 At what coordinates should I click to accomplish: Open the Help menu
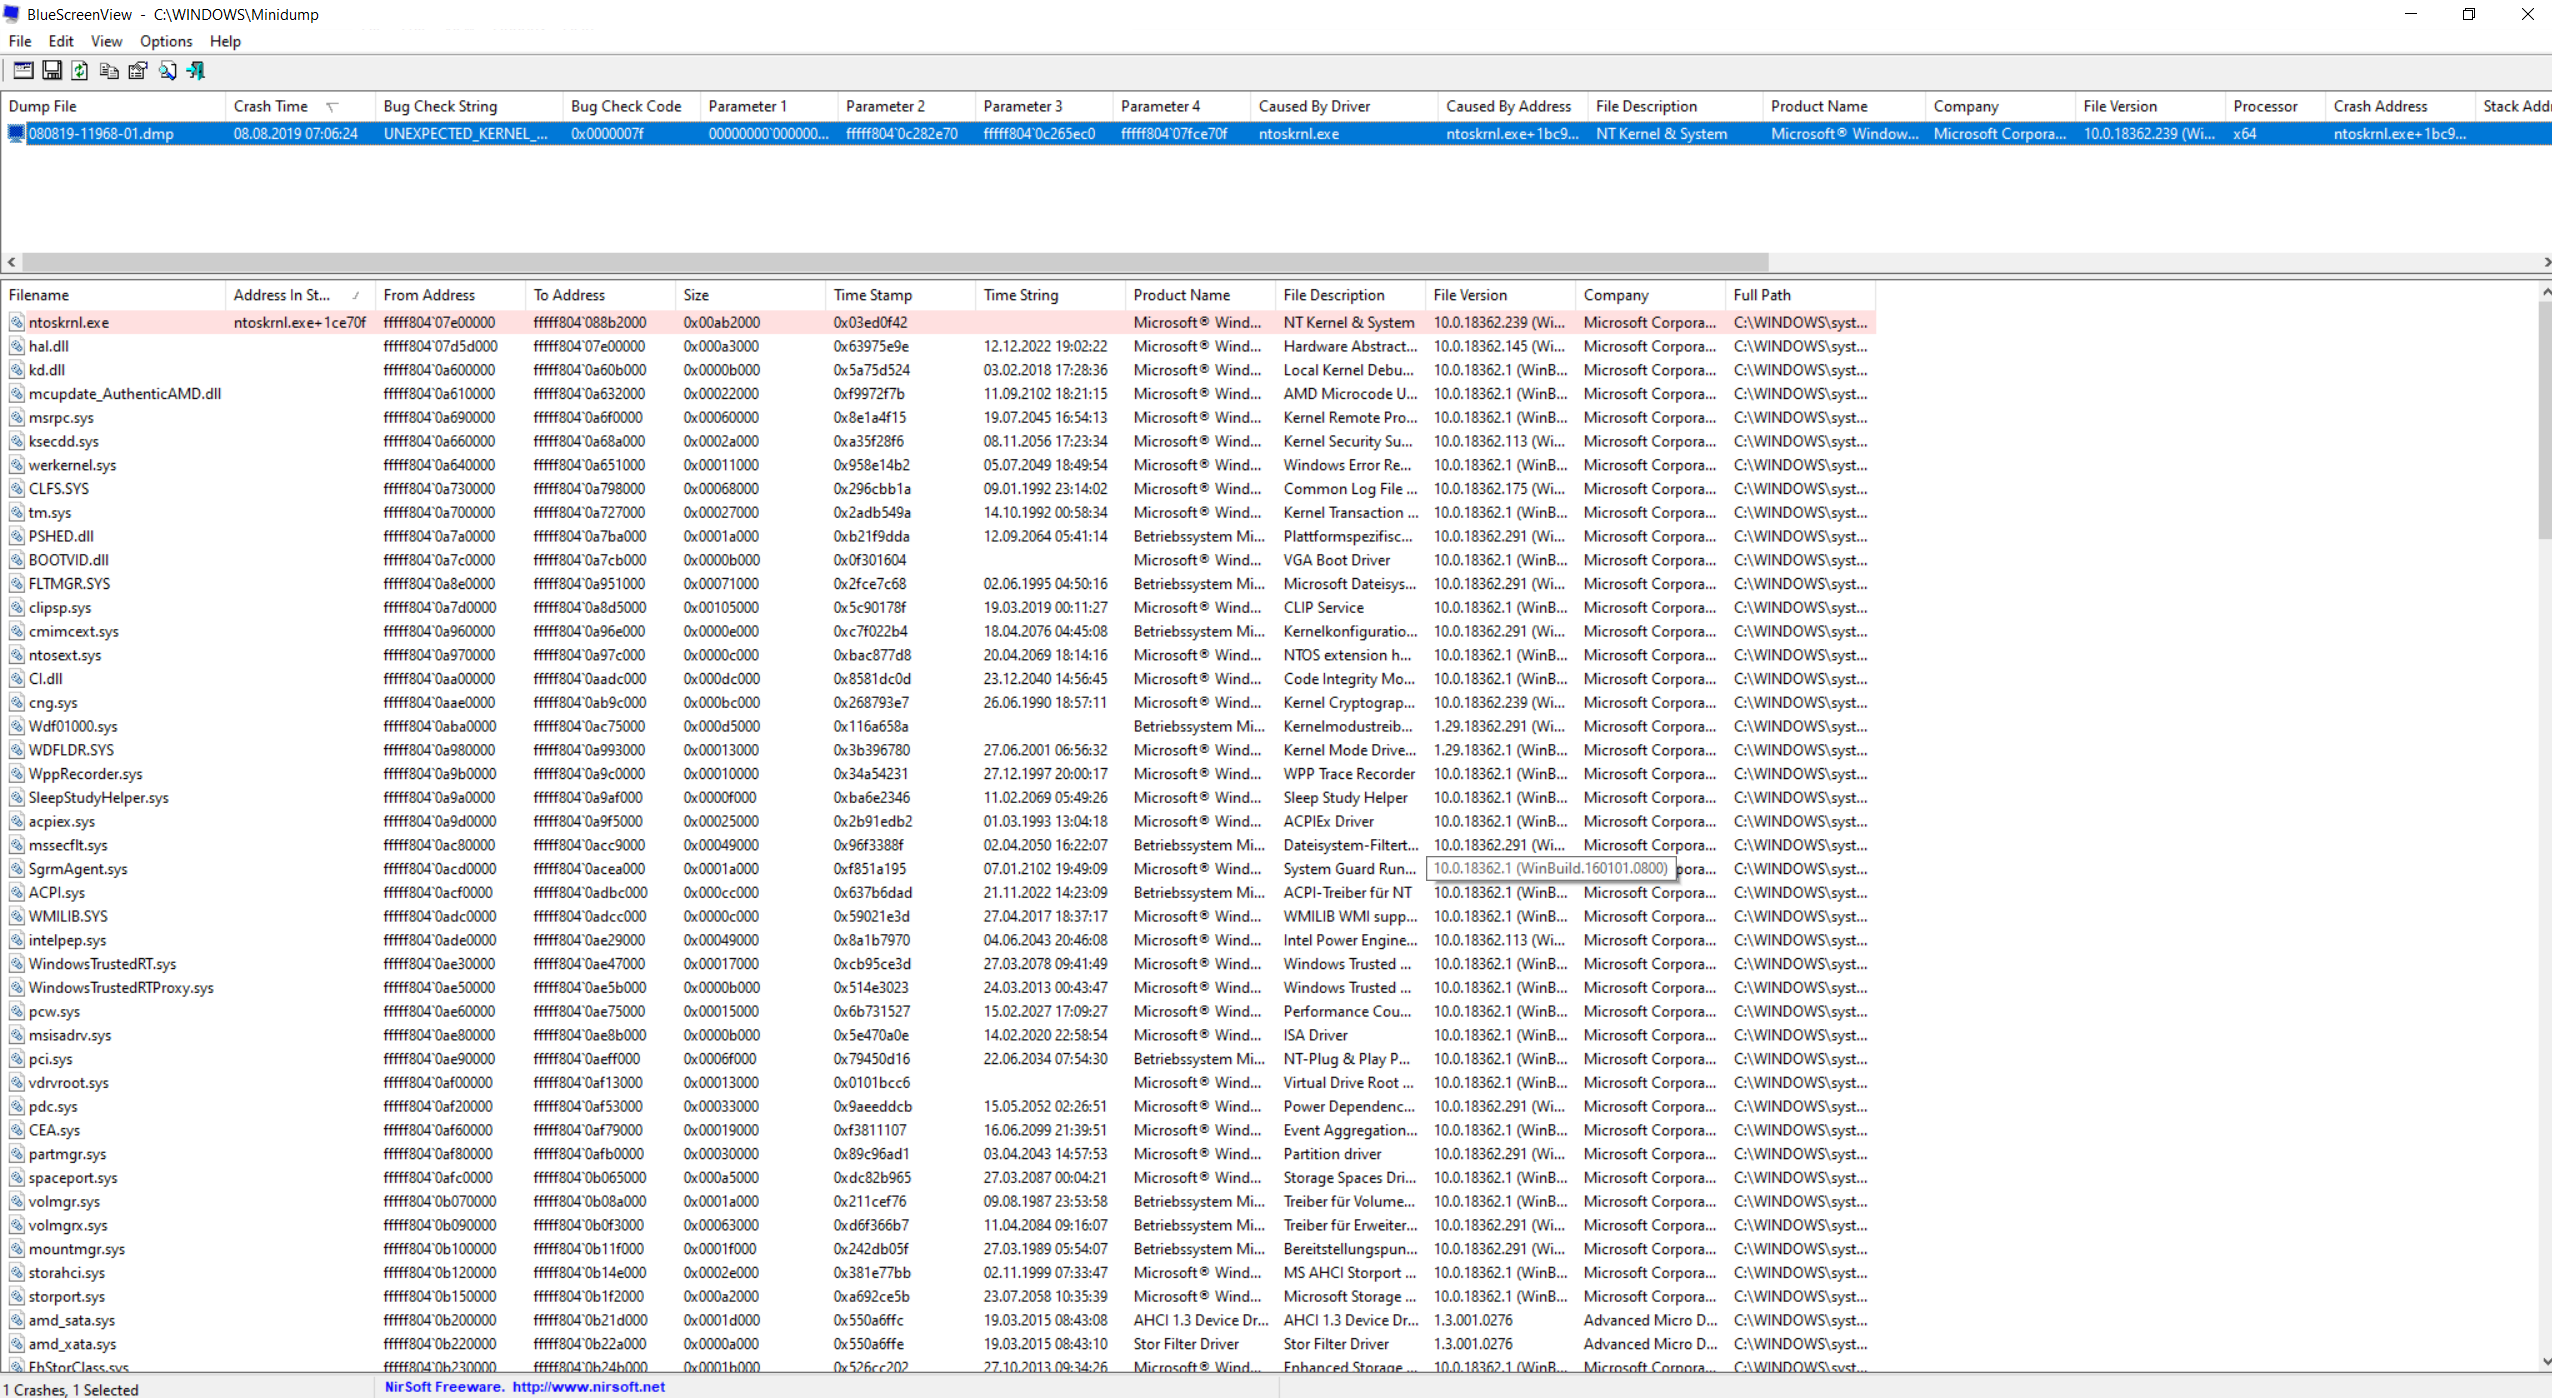coord(225,41)
